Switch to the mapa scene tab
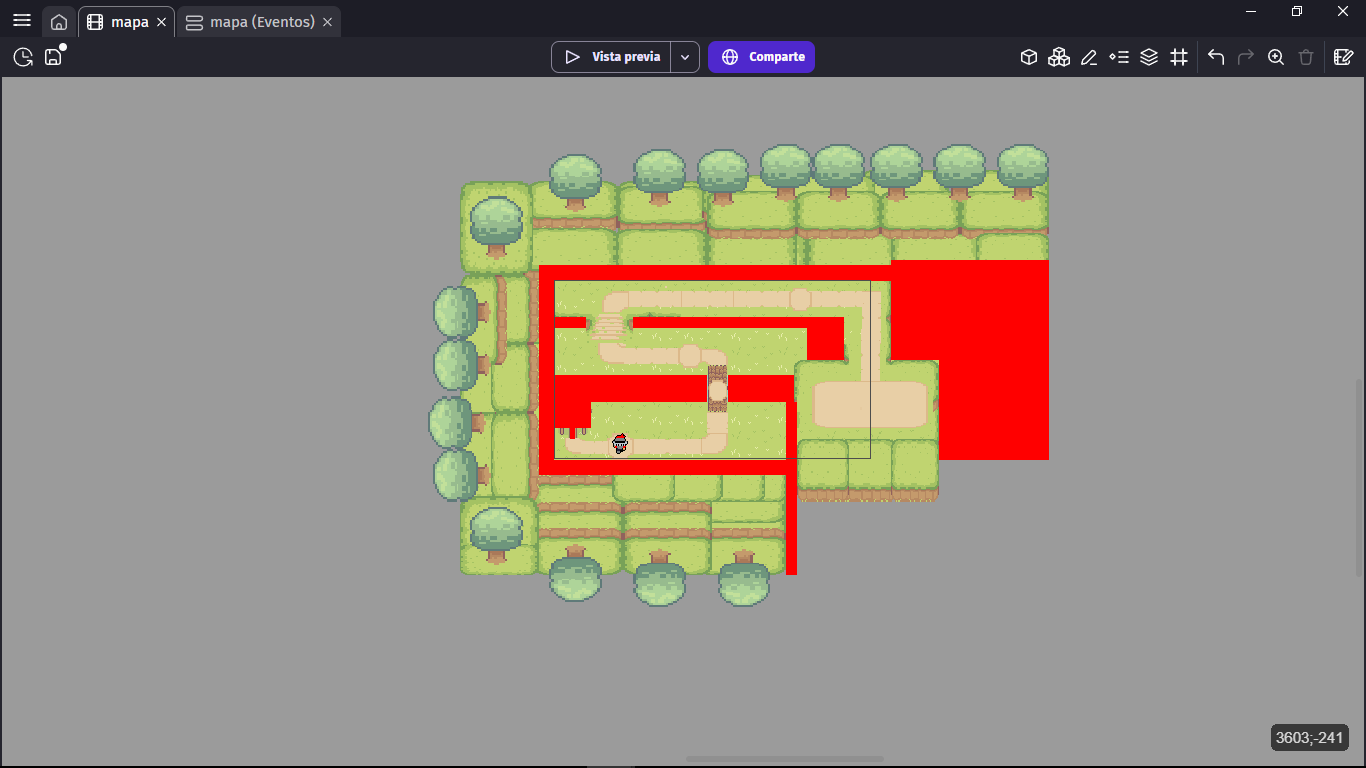This screenshot has height=768, width=1366. click(x=121, y=22)
